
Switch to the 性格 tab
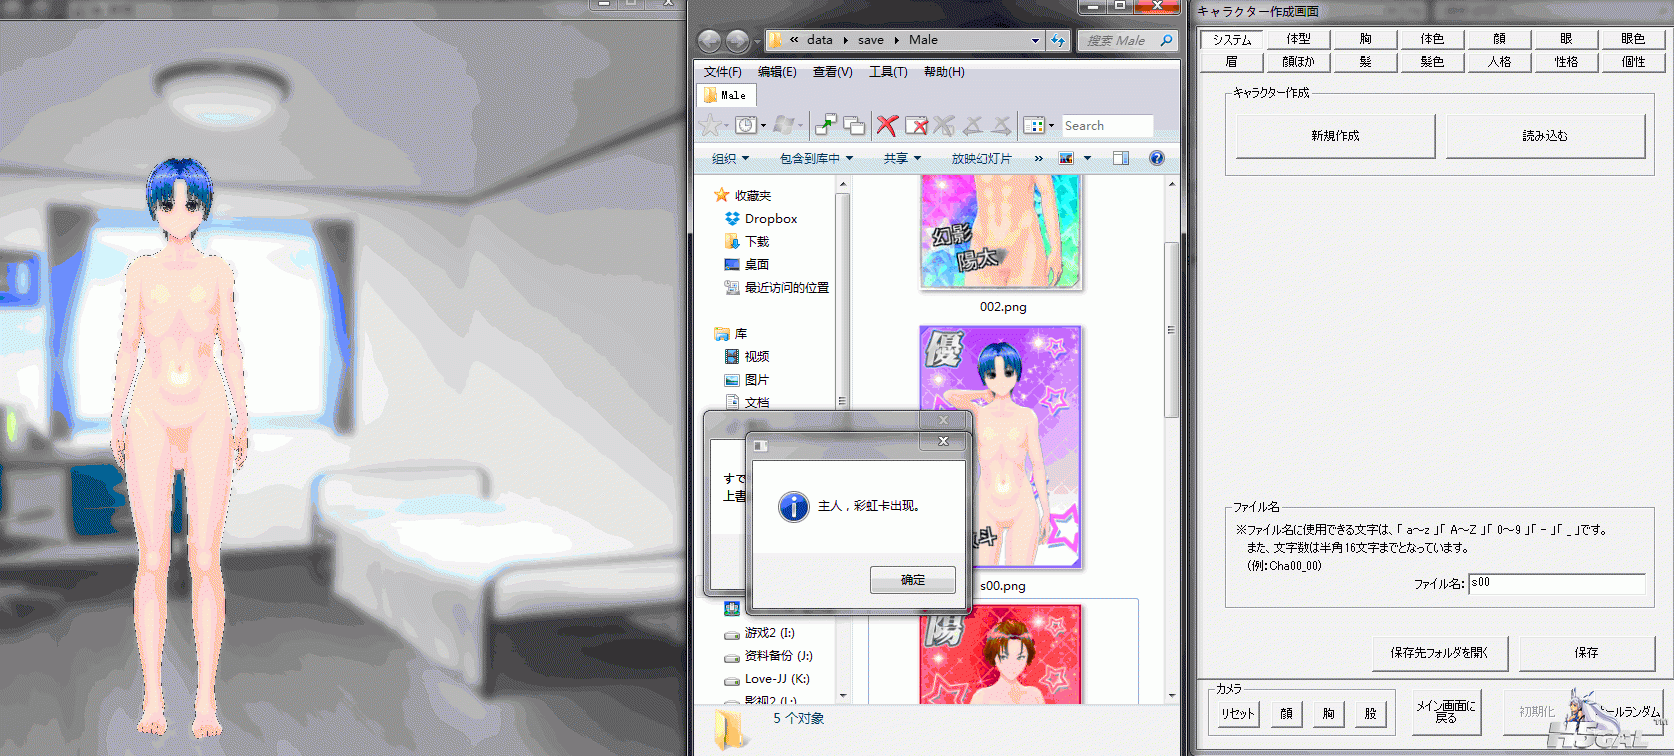tap(1566, 62)
